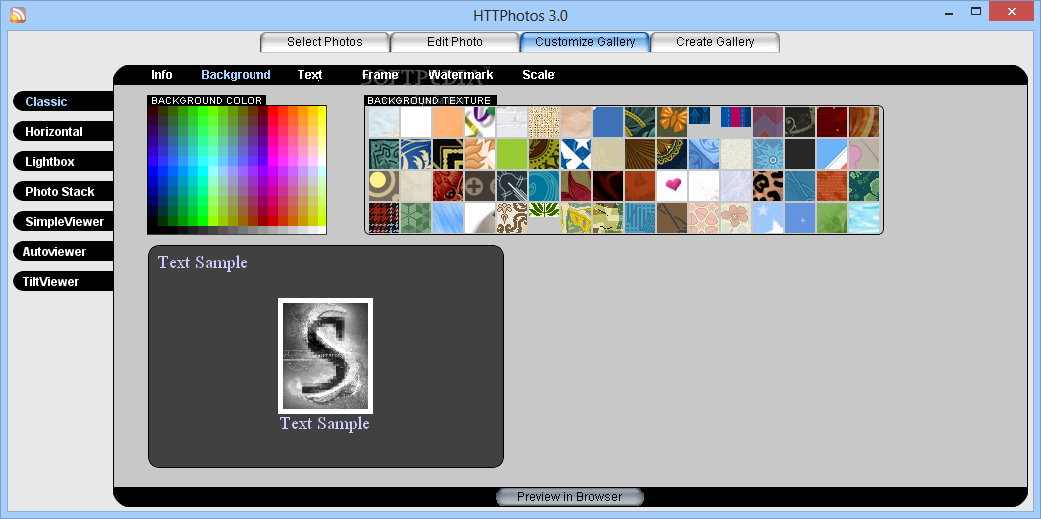Open the Watermark settings section
The height and width of the screenshot is (519, 1041).
(461, 75)
